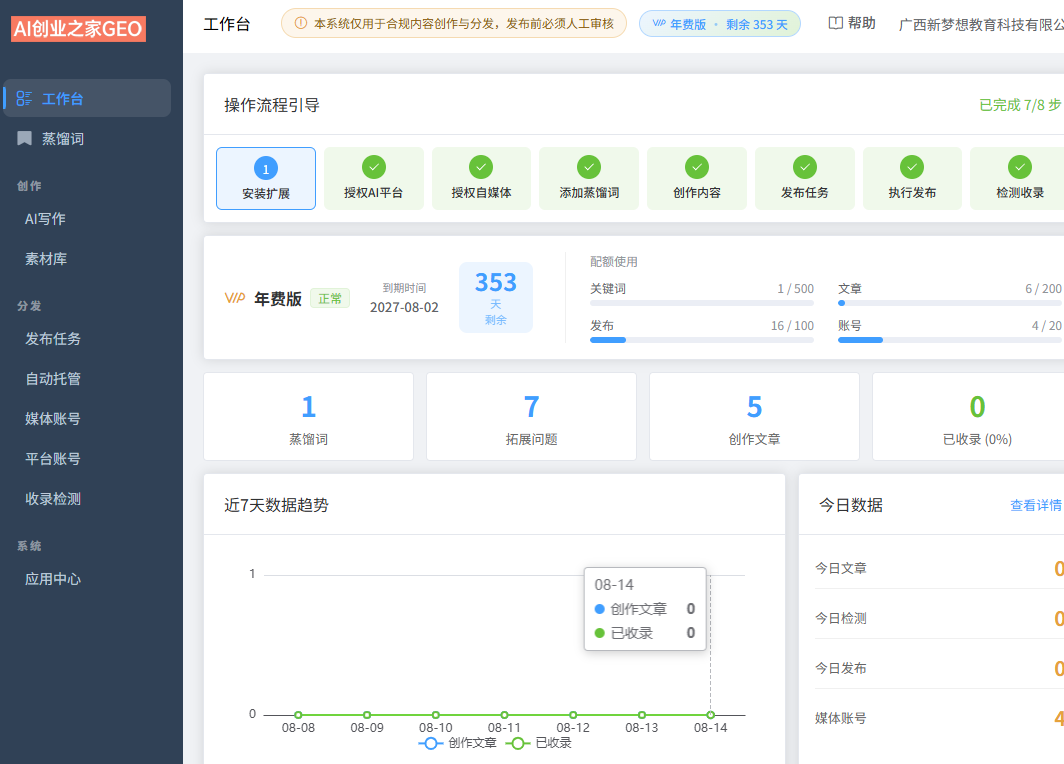Viewport: 1064px width, 764px height.
Task: Click the 关键词 quota progress bar
Action: pos(702,303)
